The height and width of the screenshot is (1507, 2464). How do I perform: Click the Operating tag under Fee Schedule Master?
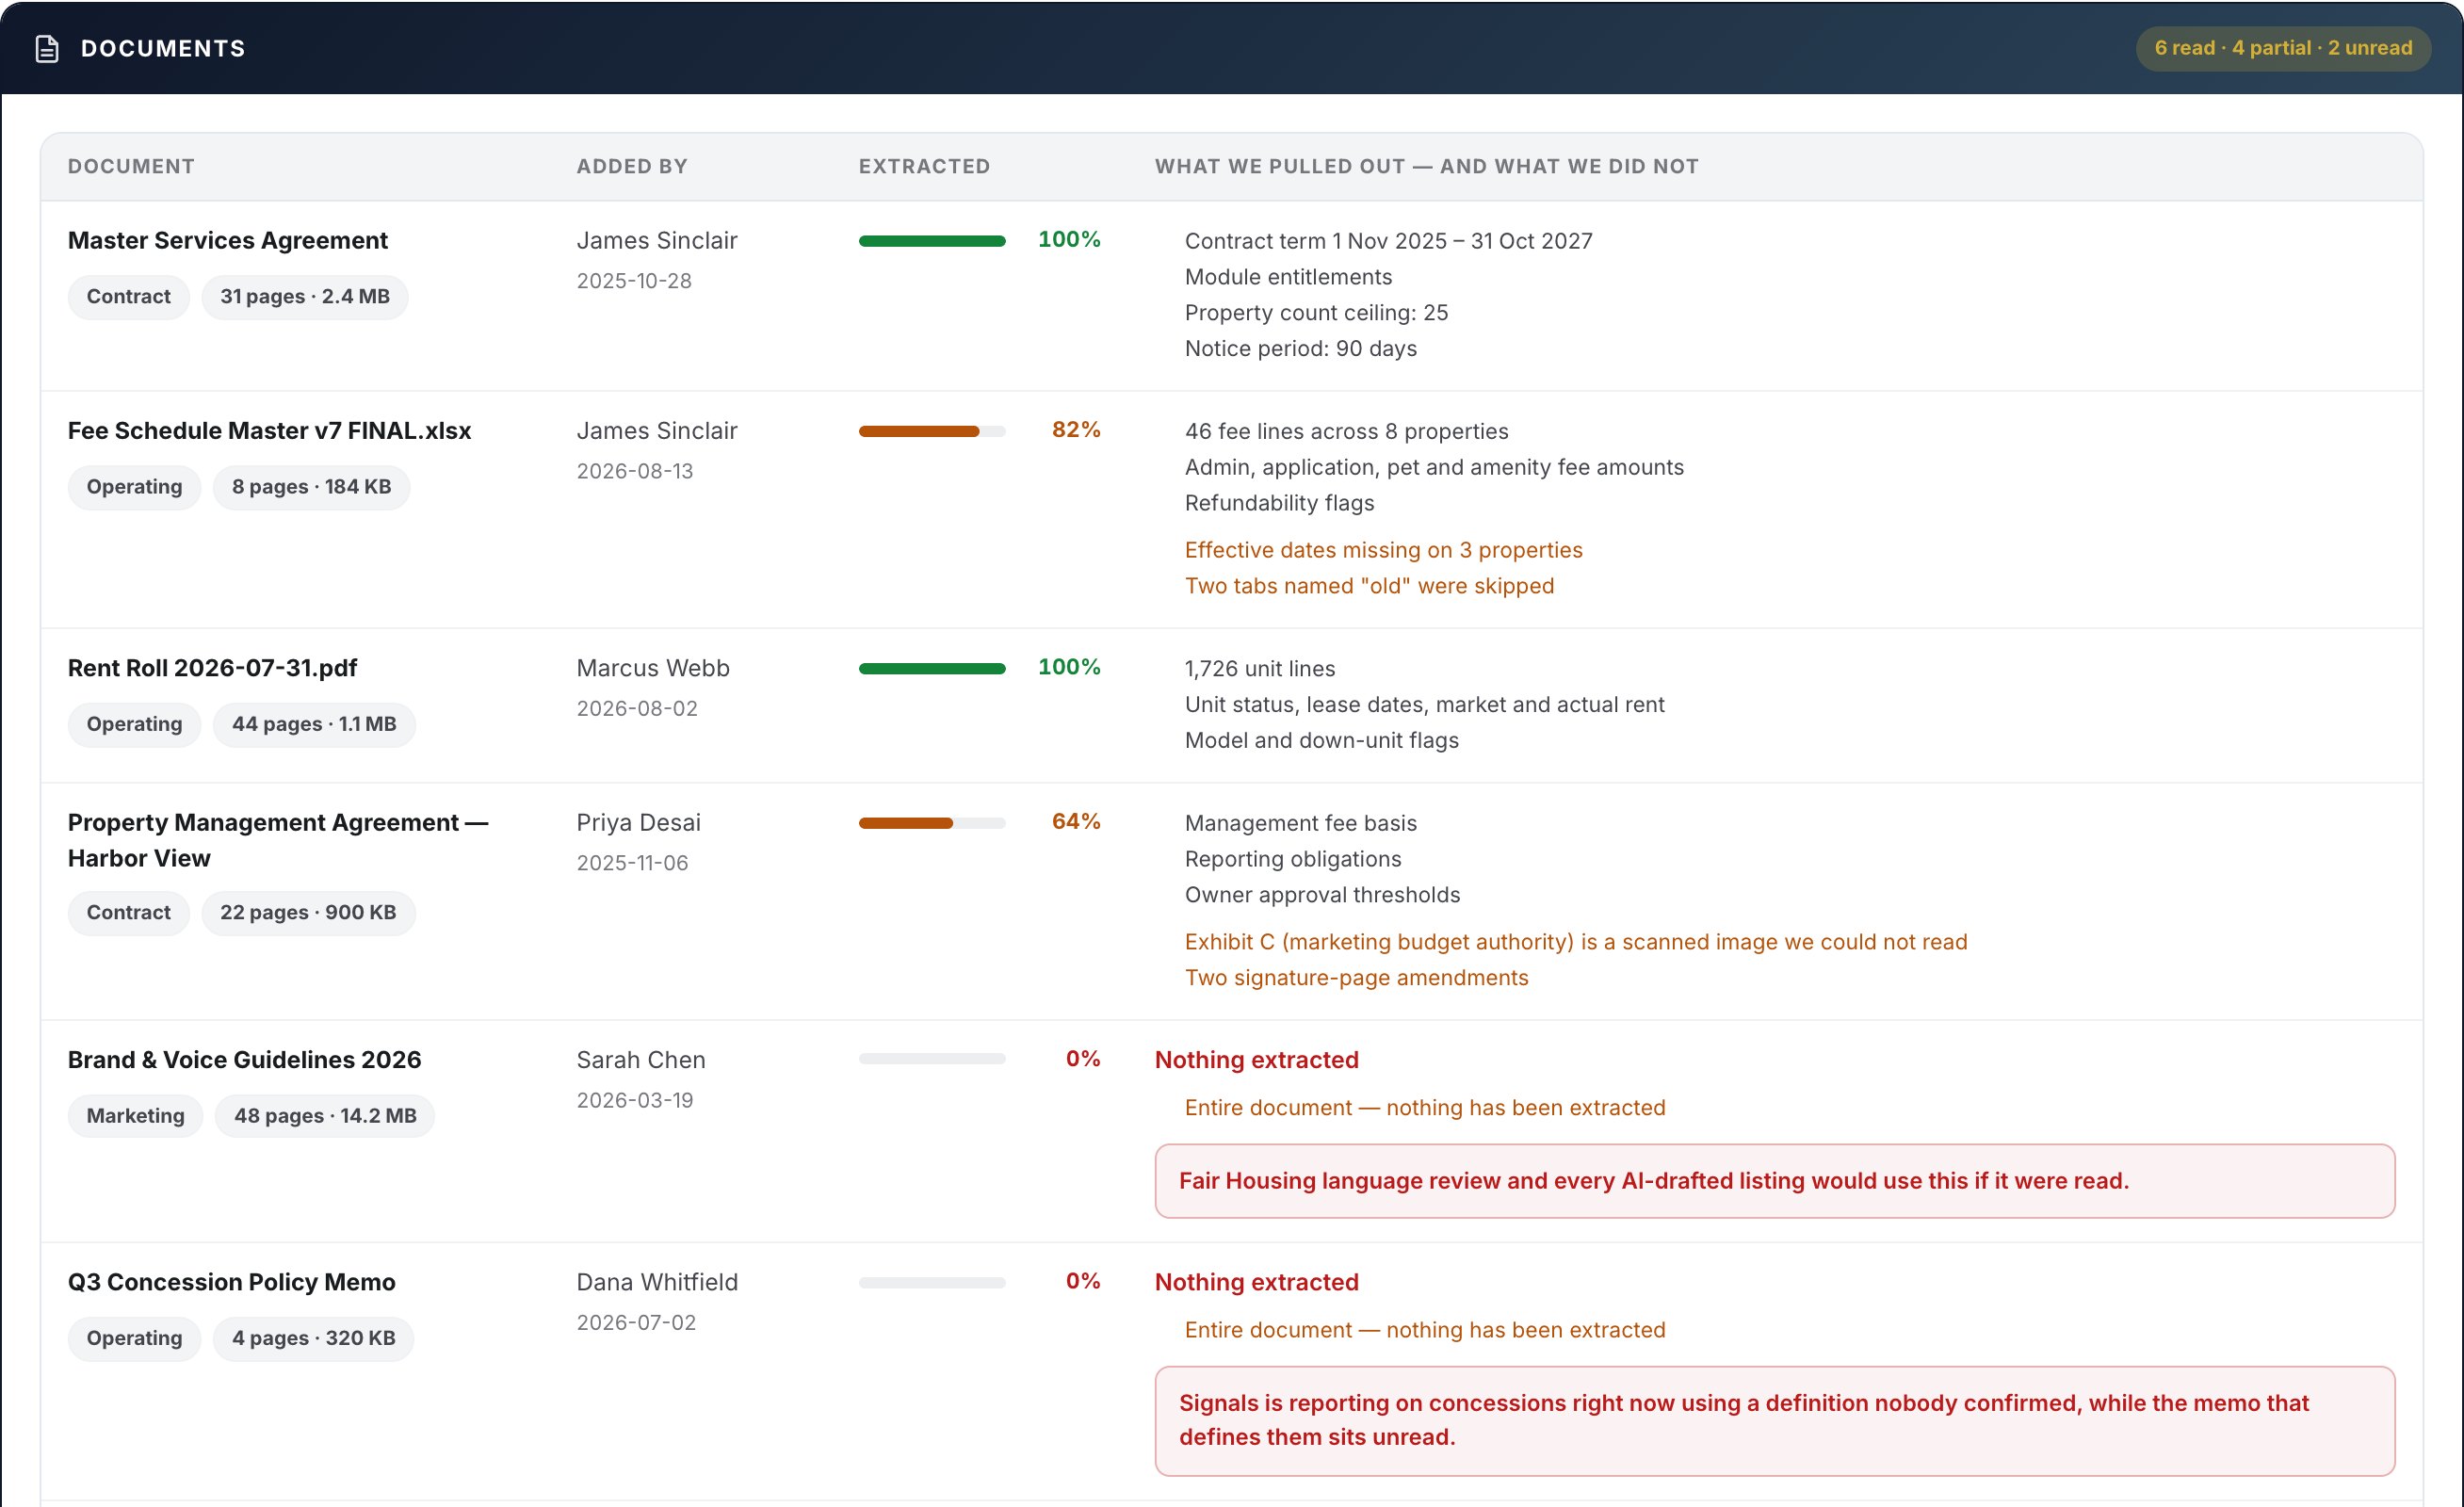tap(134, 487)
